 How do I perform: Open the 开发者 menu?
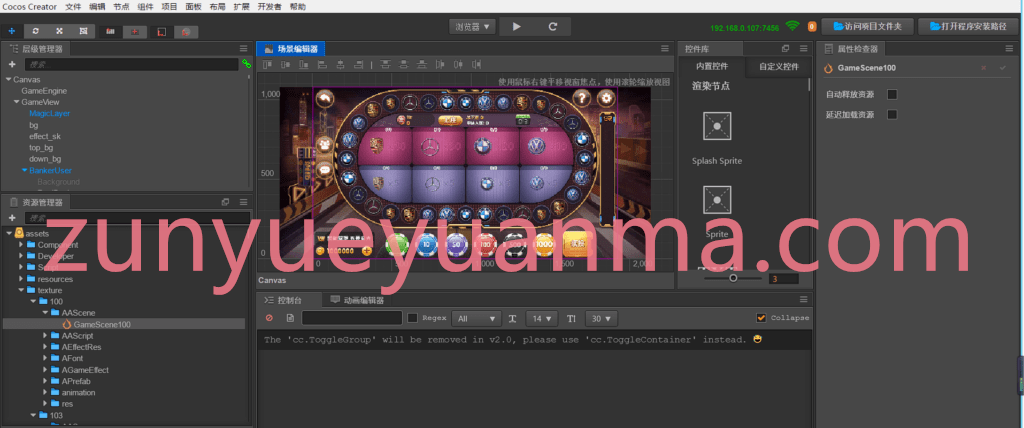270,7
